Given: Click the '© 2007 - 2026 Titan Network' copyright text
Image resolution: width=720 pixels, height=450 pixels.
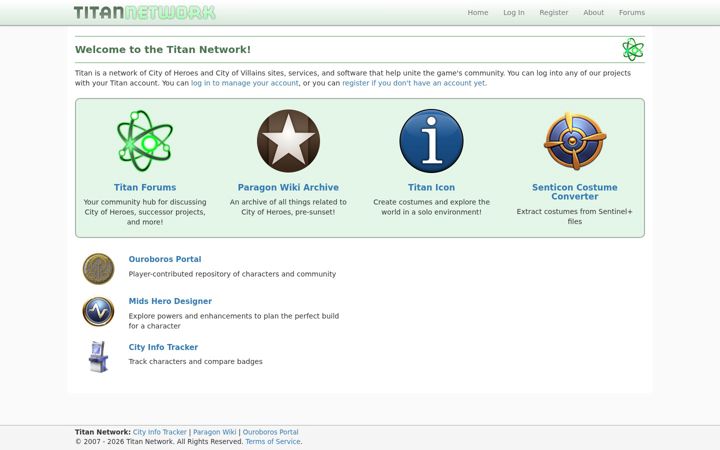Looking at the screenshot, I should pyautogui.click(x=159, y=441).
